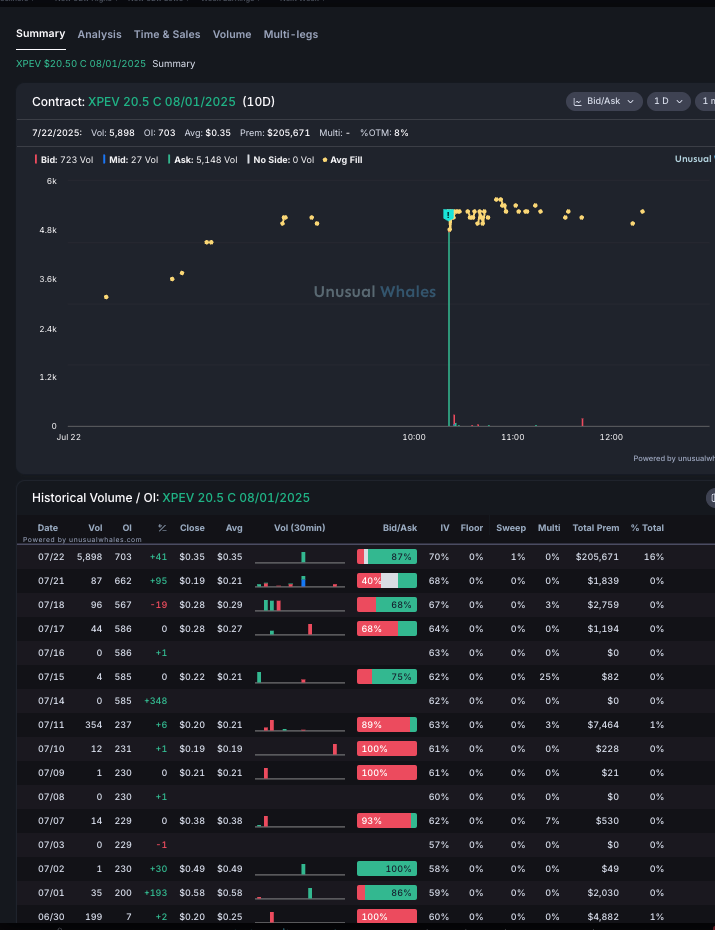The image size is (715, 930).
Task: Sort by the Date column header
Action: (48, 528)
